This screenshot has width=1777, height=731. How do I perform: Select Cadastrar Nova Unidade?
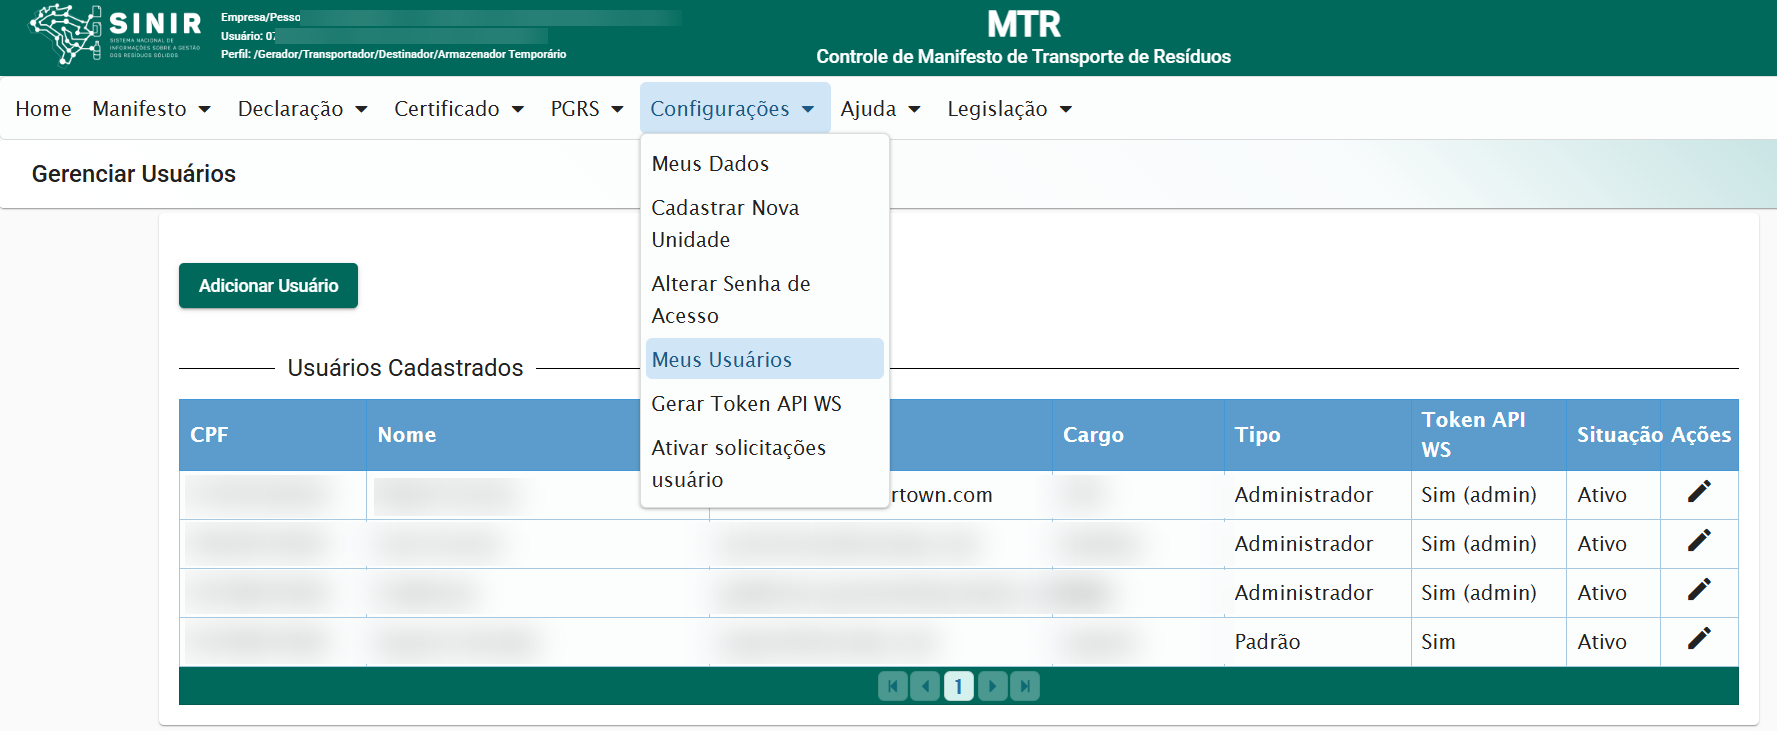[764, 224]
